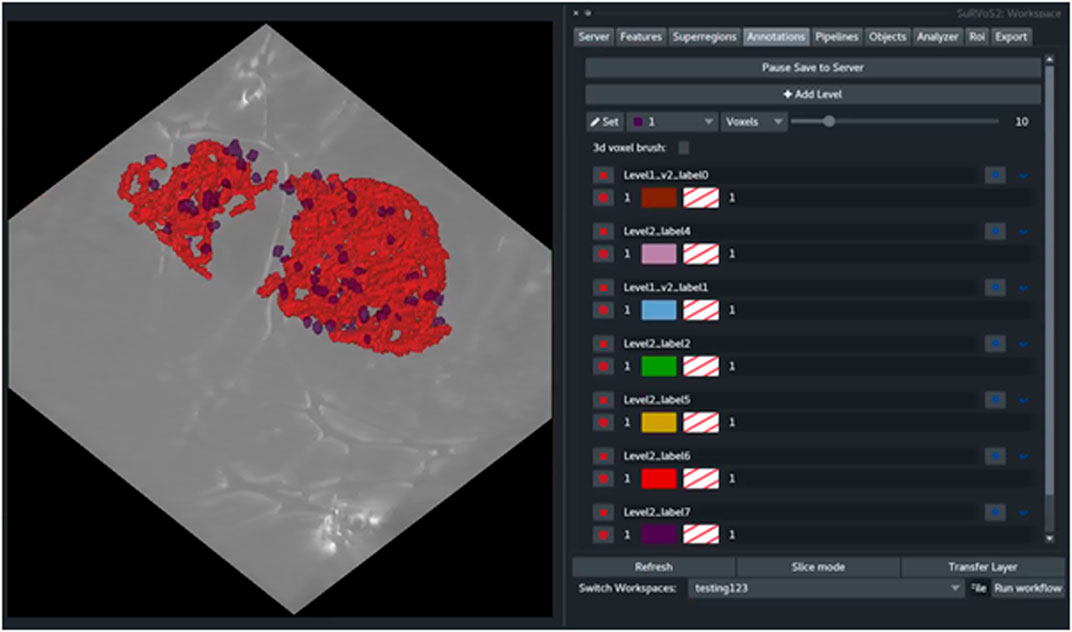
Task: Delete the Level1_v2_label1 level via red X
Action: (x=603, y=288)
